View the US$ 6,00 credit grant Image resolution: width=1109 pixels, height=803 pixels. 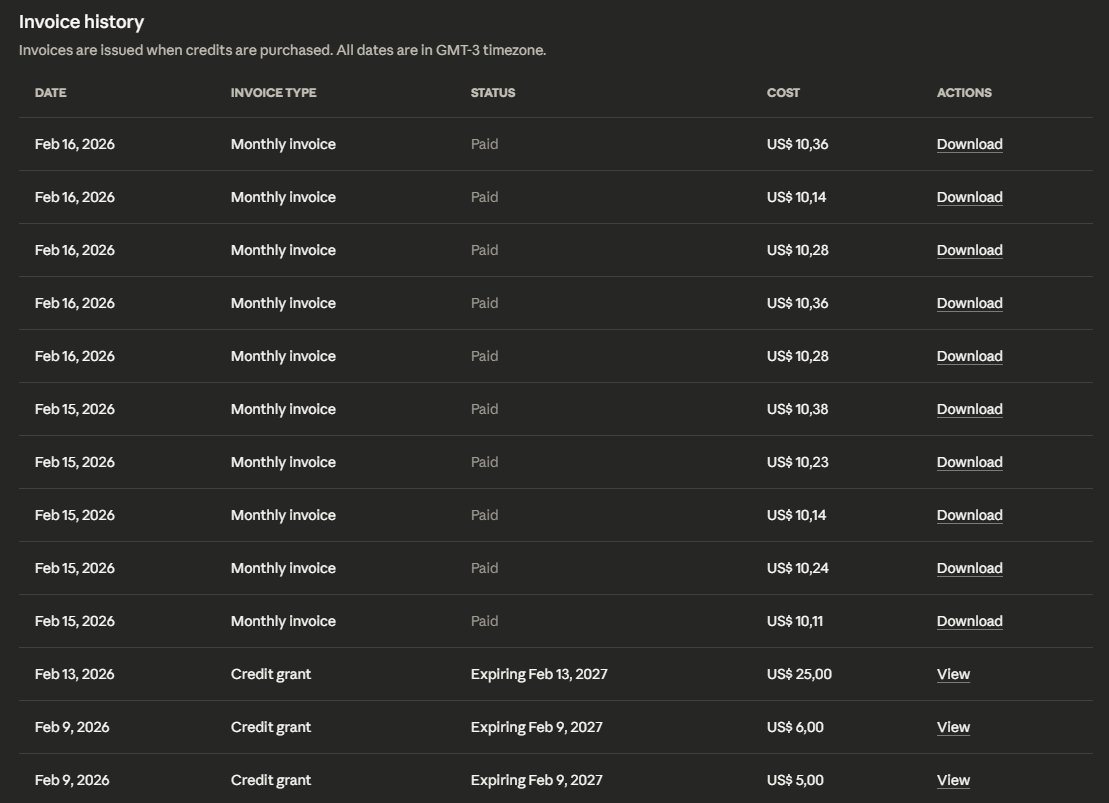pos(953,727)
